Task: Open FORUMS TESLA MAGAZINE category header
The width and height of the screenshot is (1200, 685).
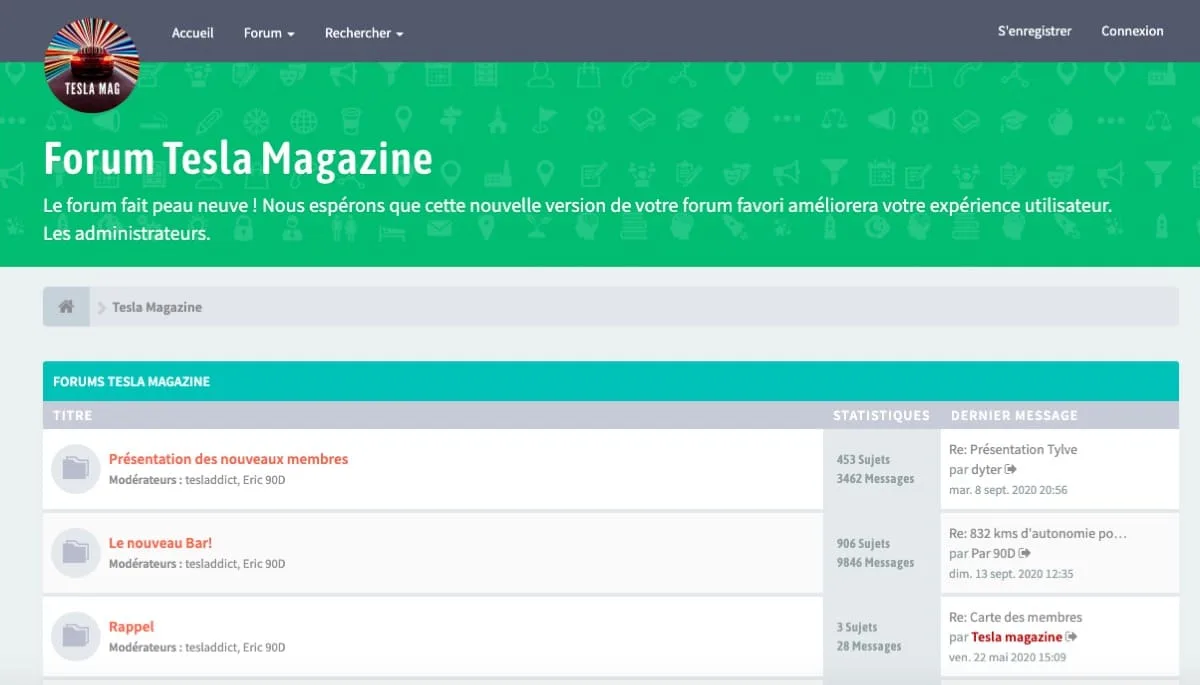Action: pos(131,382)
